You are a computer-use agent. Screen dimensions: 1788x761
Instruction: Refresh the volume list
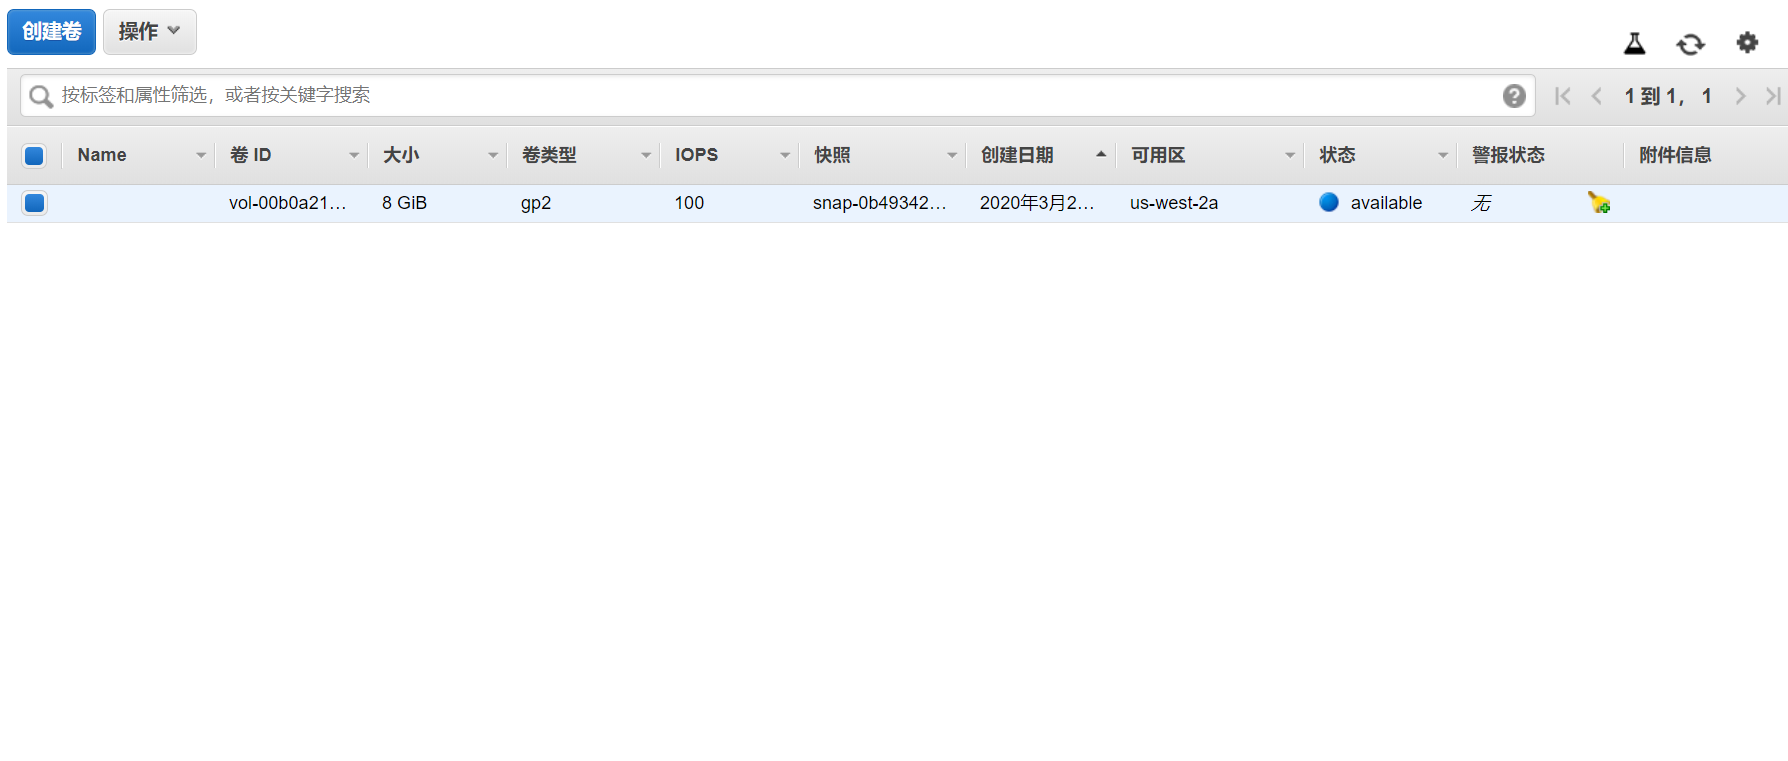pyautogui.click(x=1690, y=44)
